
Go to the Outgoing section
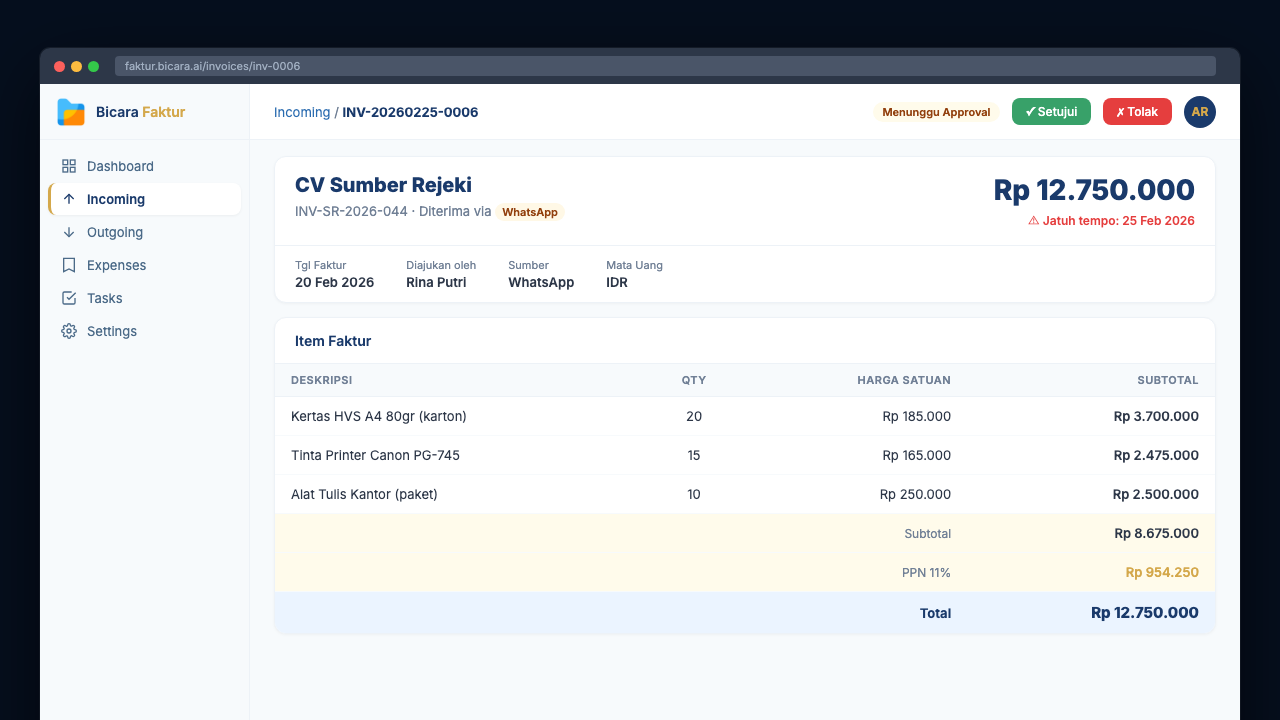click(115, 232)
